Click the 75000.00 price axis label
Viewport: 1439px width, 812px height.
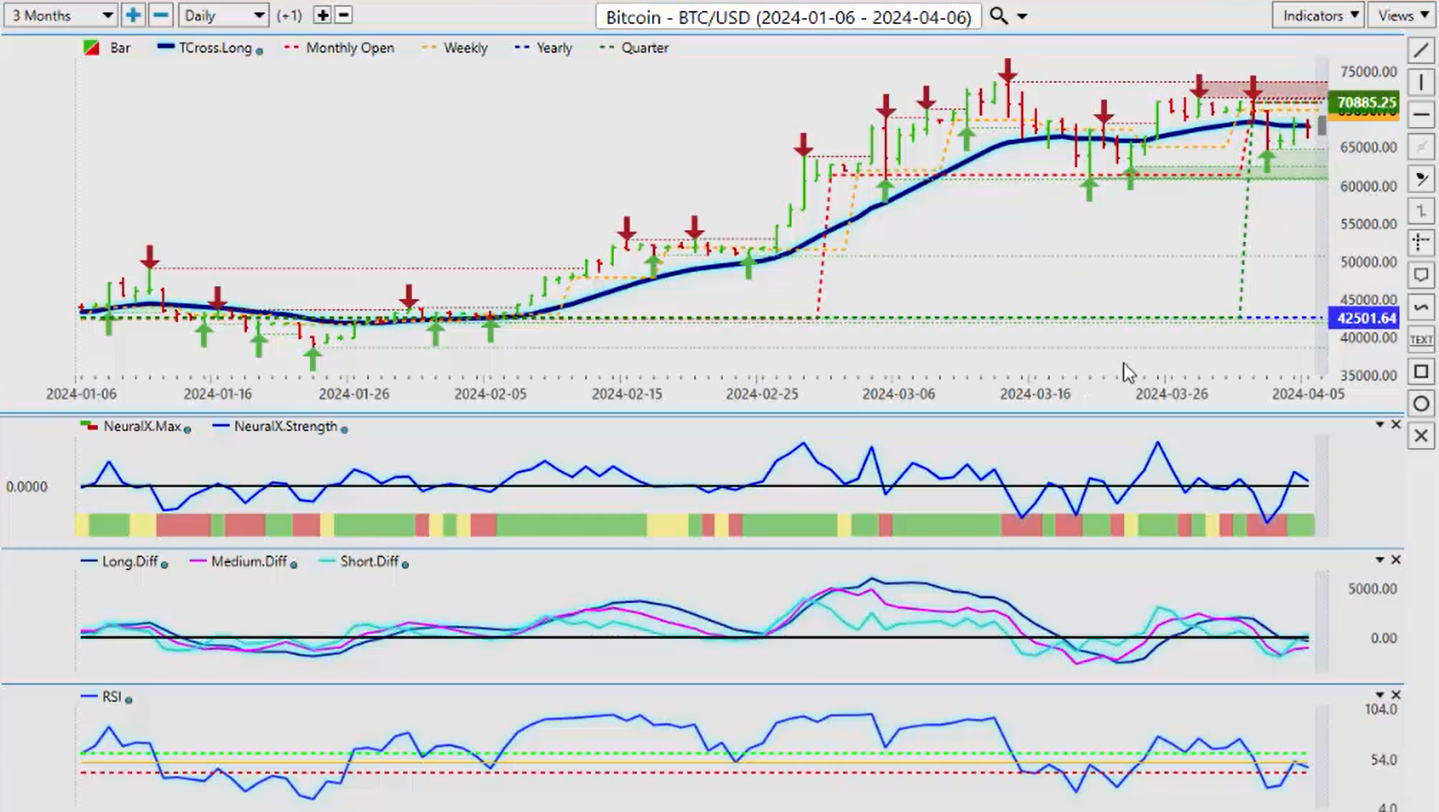point(1367,72)
